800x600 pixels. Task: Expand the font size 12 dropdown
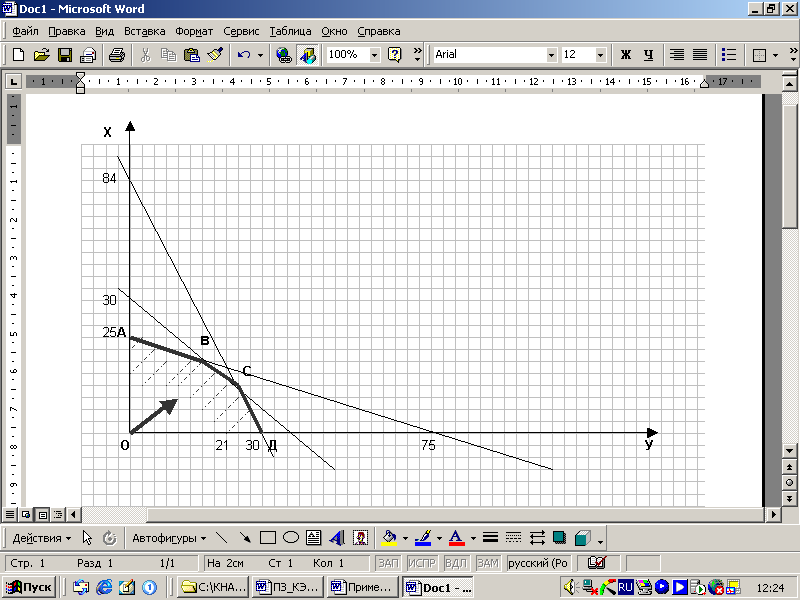(600, 55)
